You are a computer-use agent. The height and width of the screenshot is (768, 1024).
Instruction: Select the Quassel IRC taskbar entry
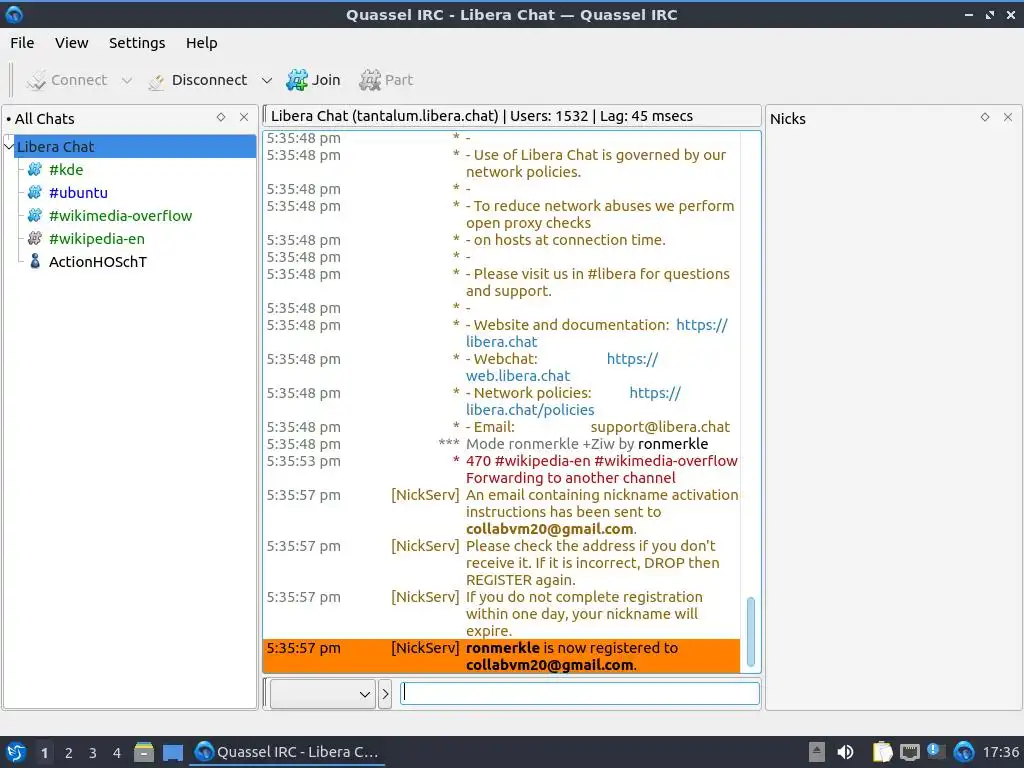(x=287, y=752)
